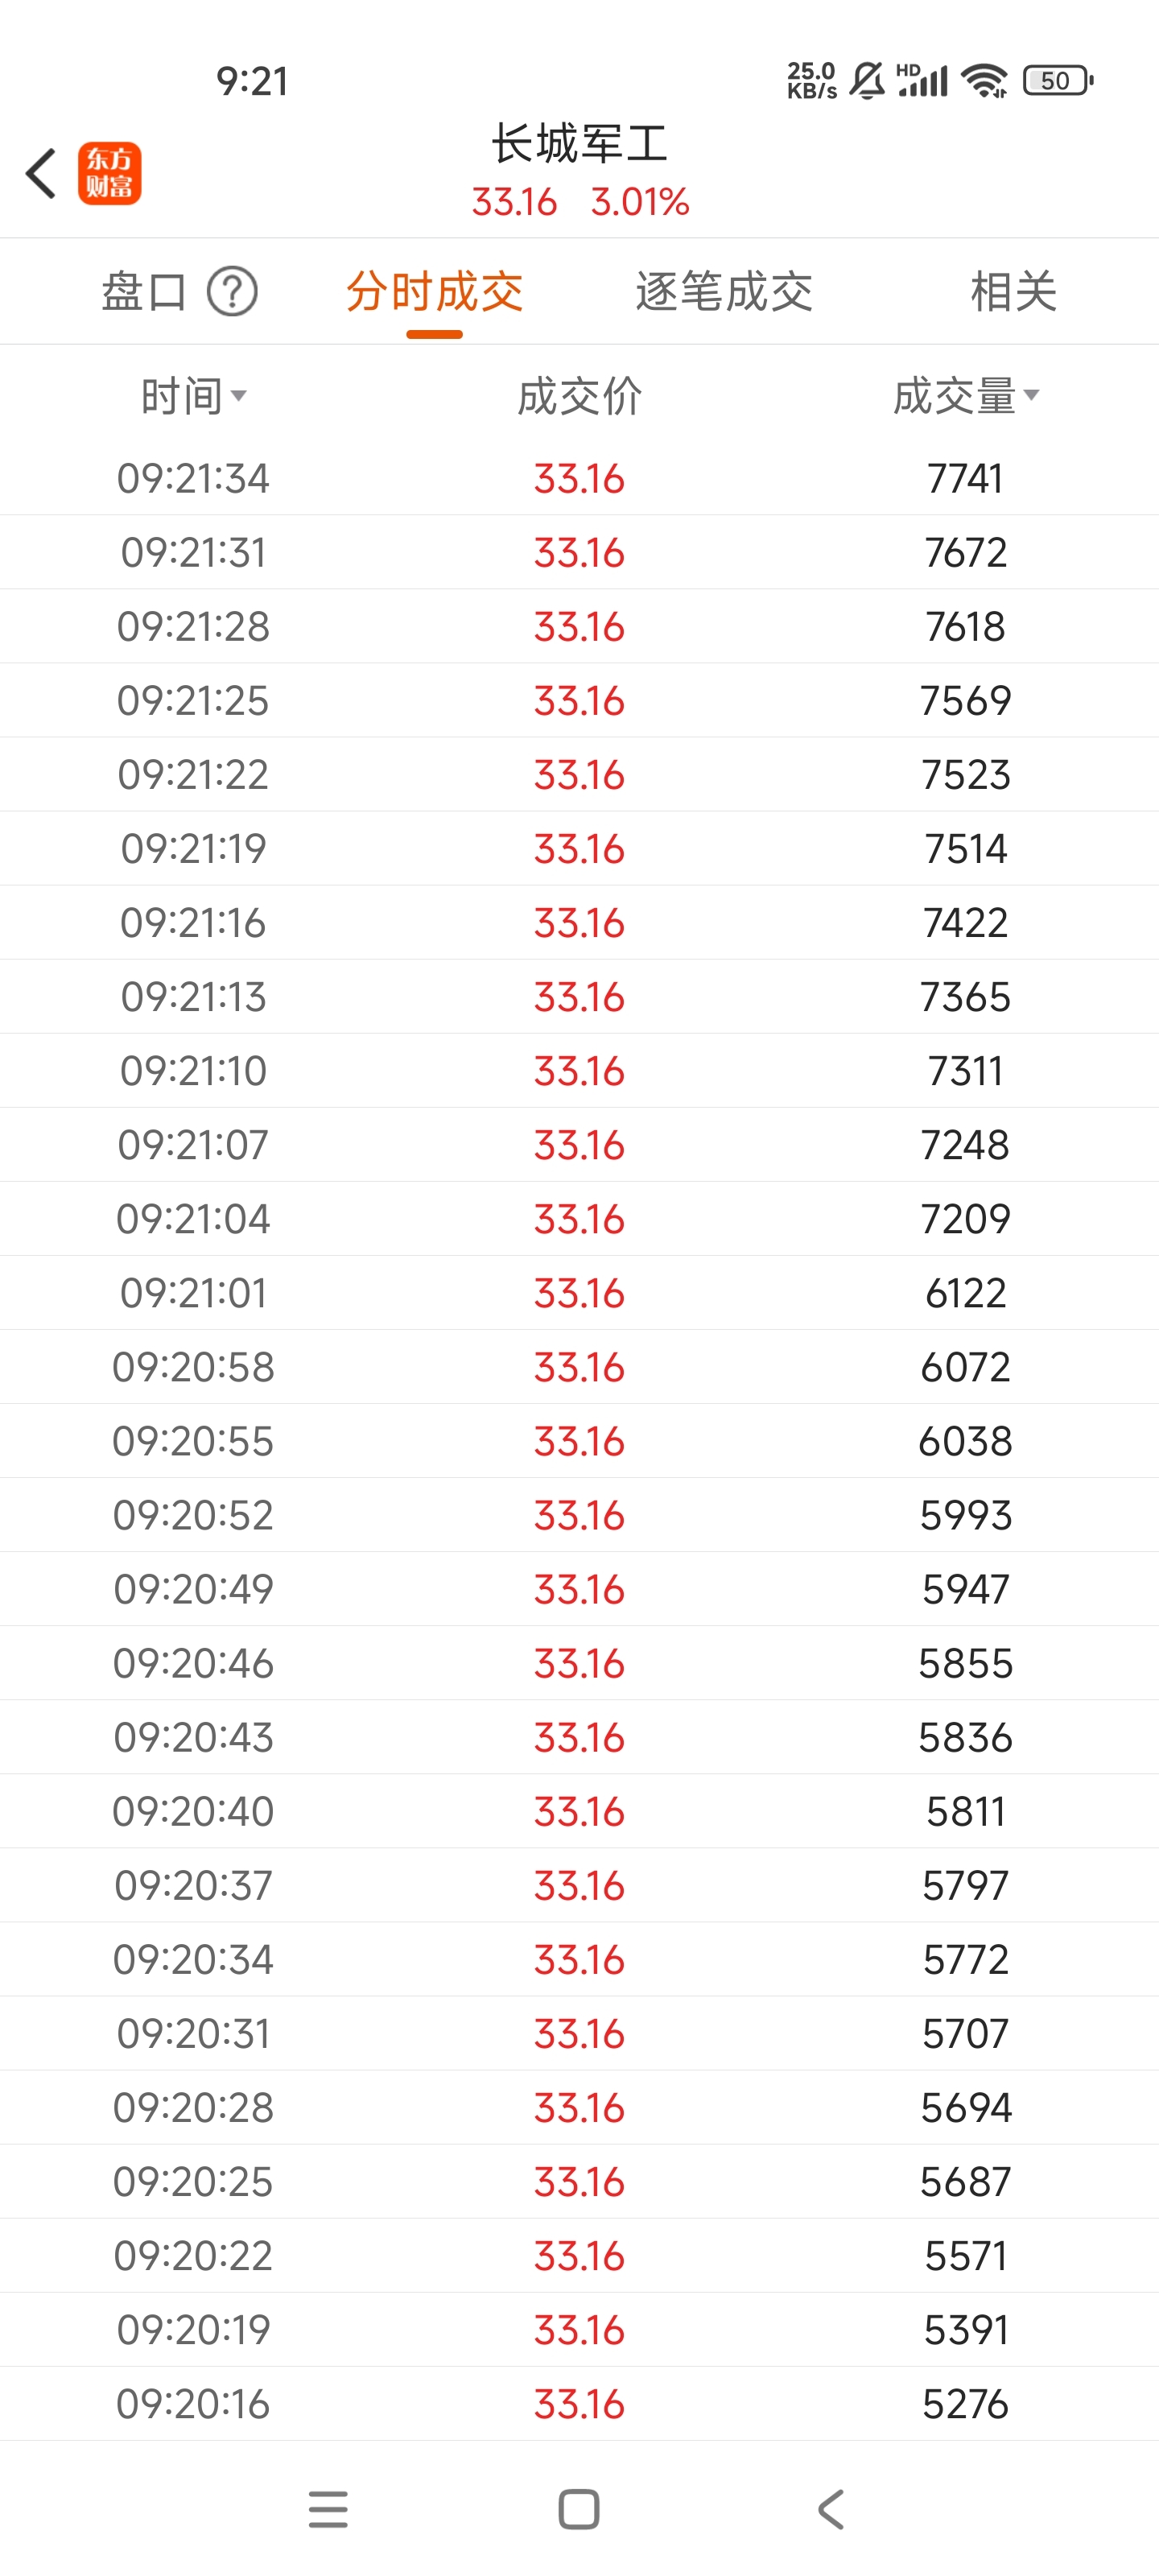Tap the muted notification bell icon
Image resolution: width=1159 pixels, height=2576 pixels.
click(867, 80)
